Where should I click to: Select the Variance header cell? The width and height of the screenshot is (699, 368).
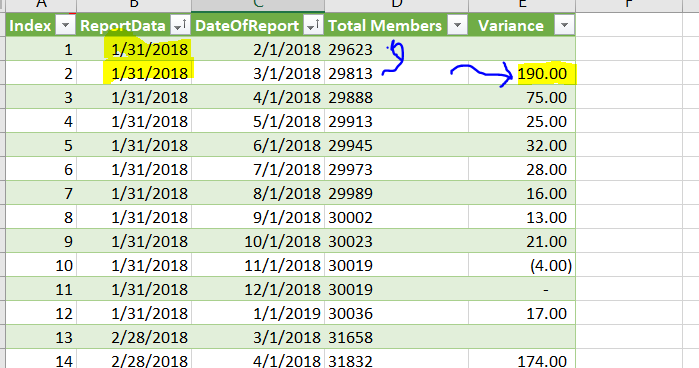tap(522, 25)
